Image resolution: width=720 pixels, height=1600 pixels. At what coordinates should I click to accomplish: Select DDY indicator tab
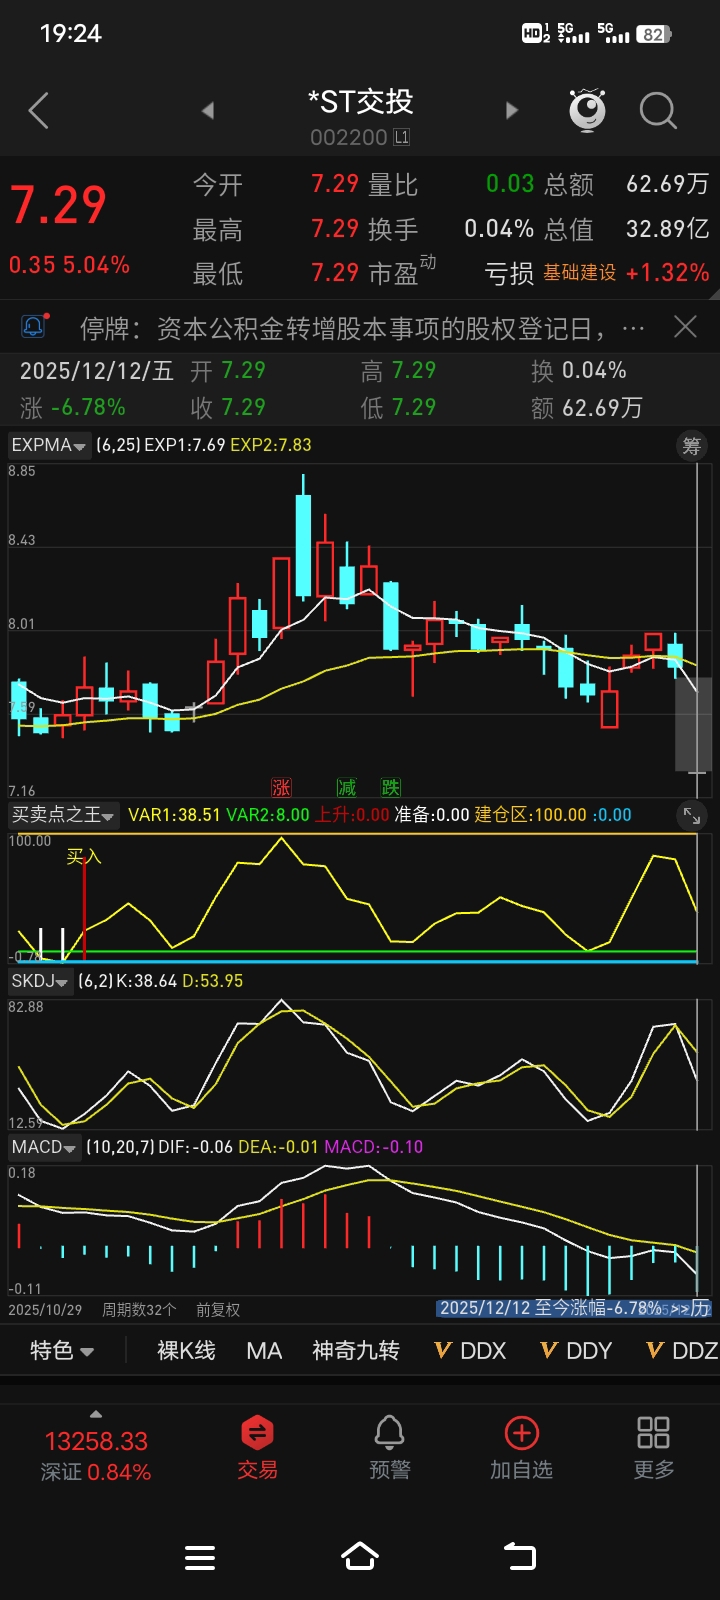577,1351
